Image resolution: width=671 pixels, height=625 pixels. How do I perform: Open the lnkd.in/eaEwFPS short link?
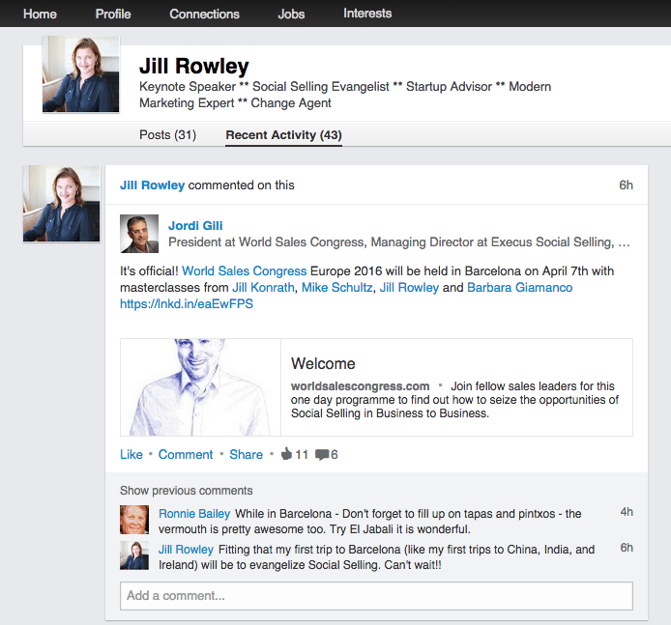point(186,304)
